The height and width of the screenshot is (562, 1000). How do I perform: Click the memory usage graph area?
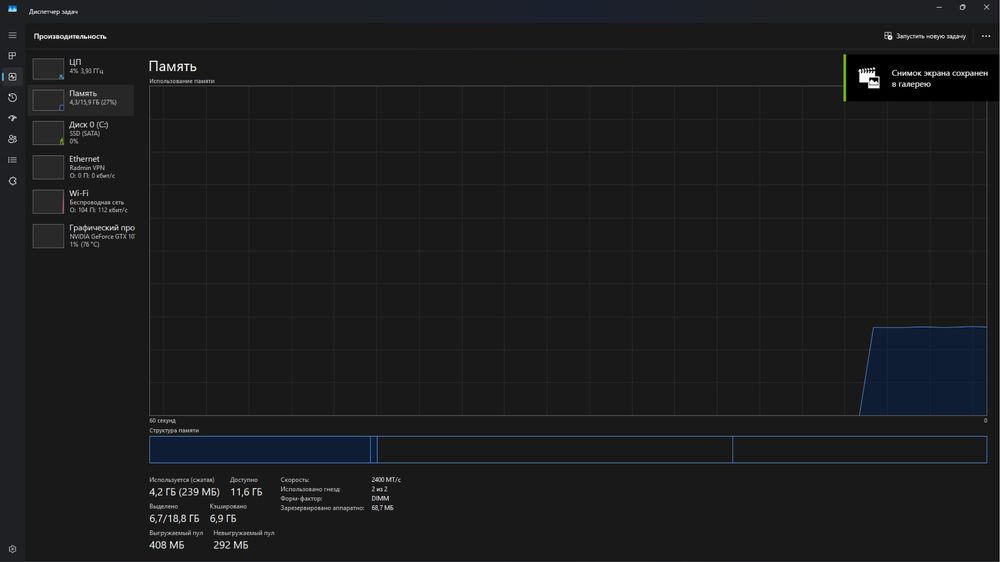[x=568, y=251]
